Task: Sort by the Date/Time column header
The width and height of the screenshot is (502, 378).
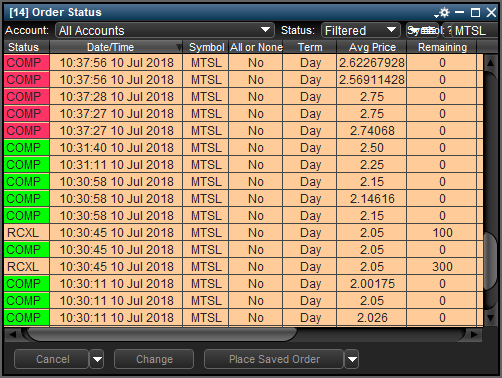Action: click(116, 47)
